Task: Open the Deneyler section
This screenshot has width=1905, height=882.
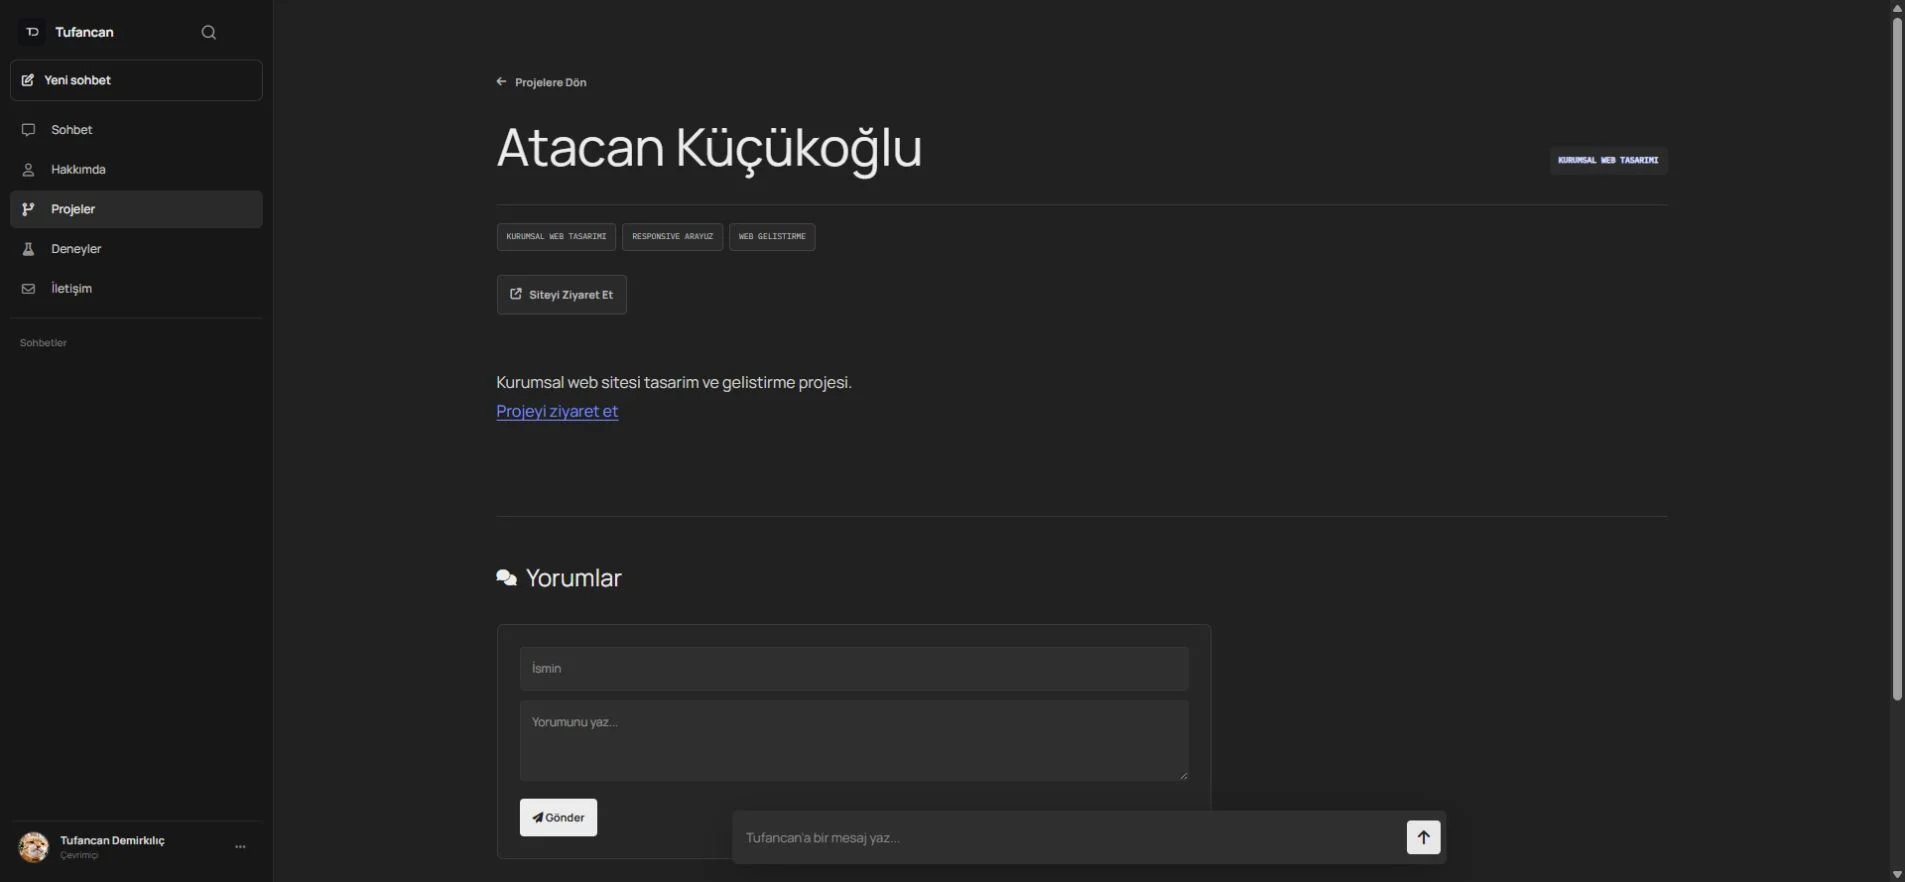Action: tap(136, 249)
